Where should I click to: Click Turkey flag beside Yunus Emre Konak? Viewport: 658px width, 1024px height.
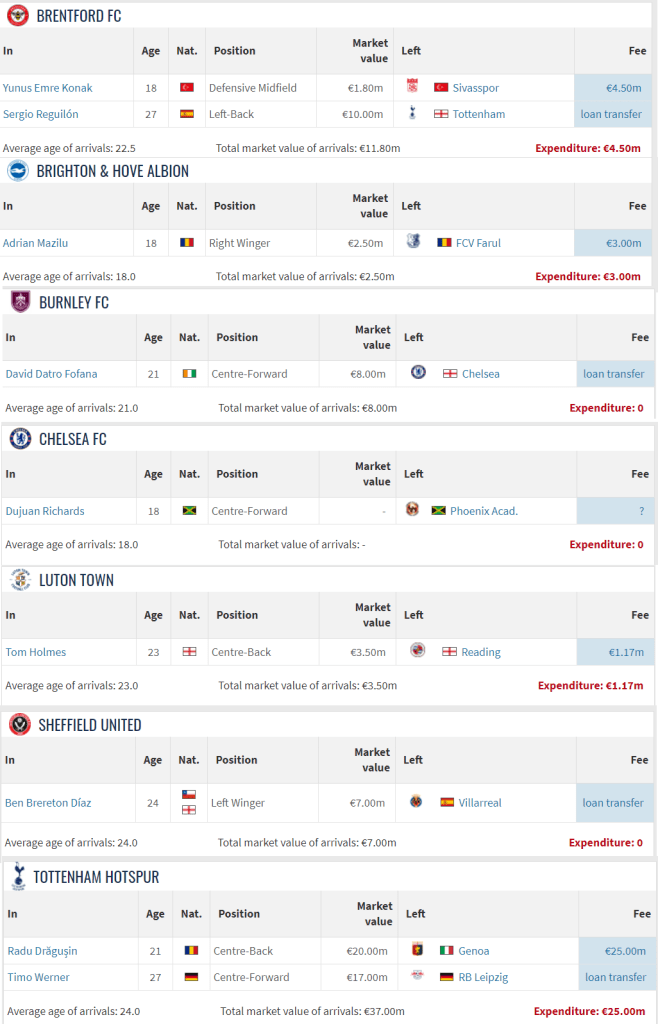(186, 88)
